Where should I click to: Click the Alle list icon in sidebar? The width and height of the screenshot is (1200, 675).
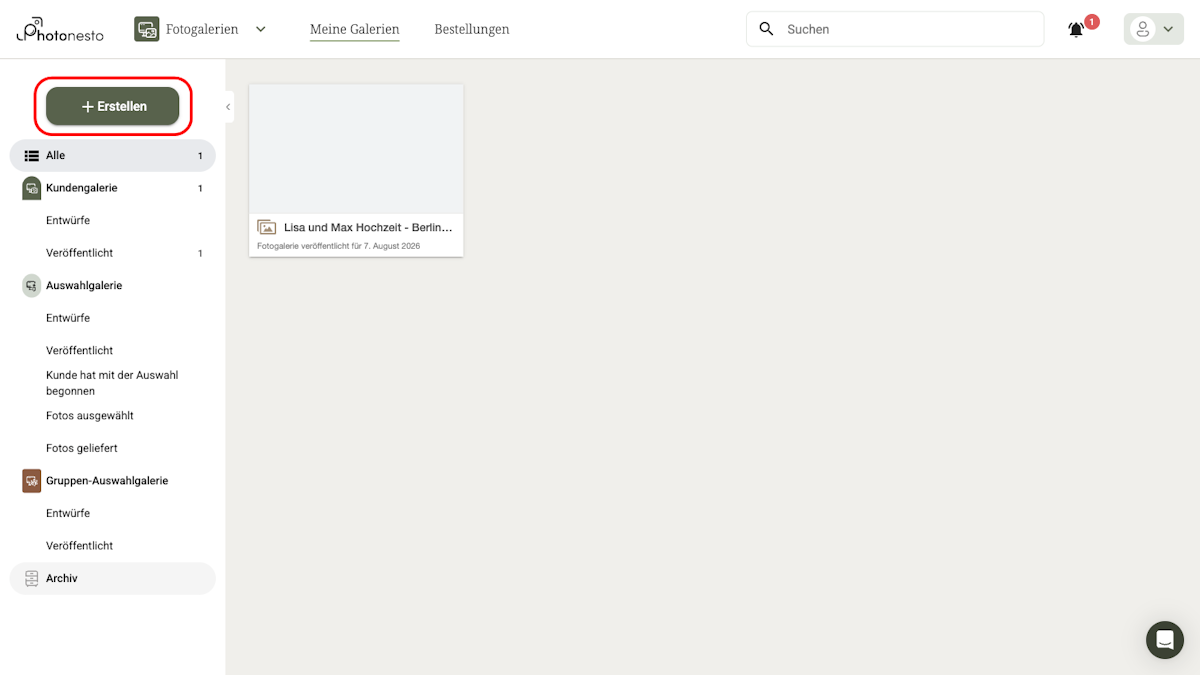point(31,155)
